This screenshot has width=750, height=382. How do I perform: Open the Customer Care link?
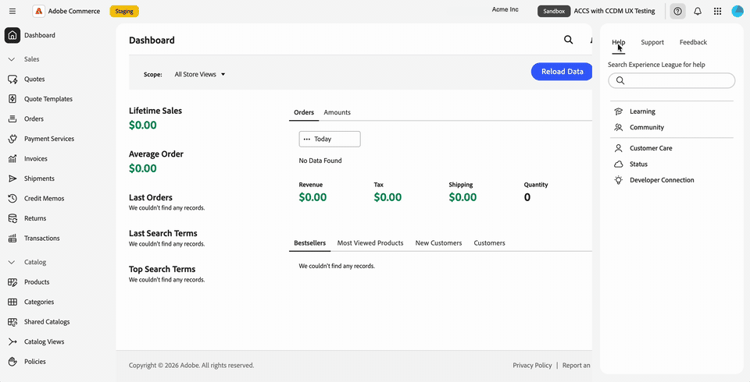click(651, 148)
